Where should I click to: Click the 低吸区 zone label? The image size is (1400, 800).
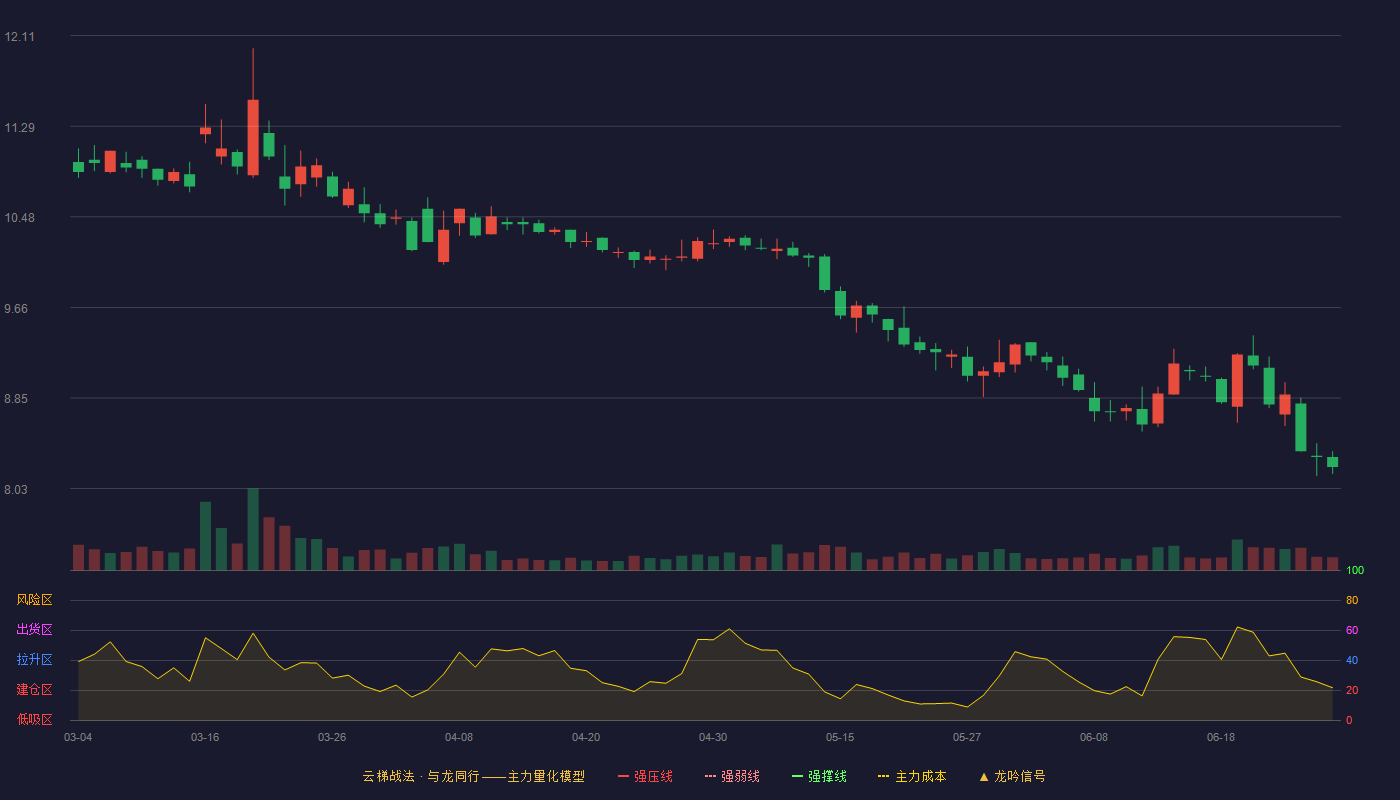pos(34,720)
